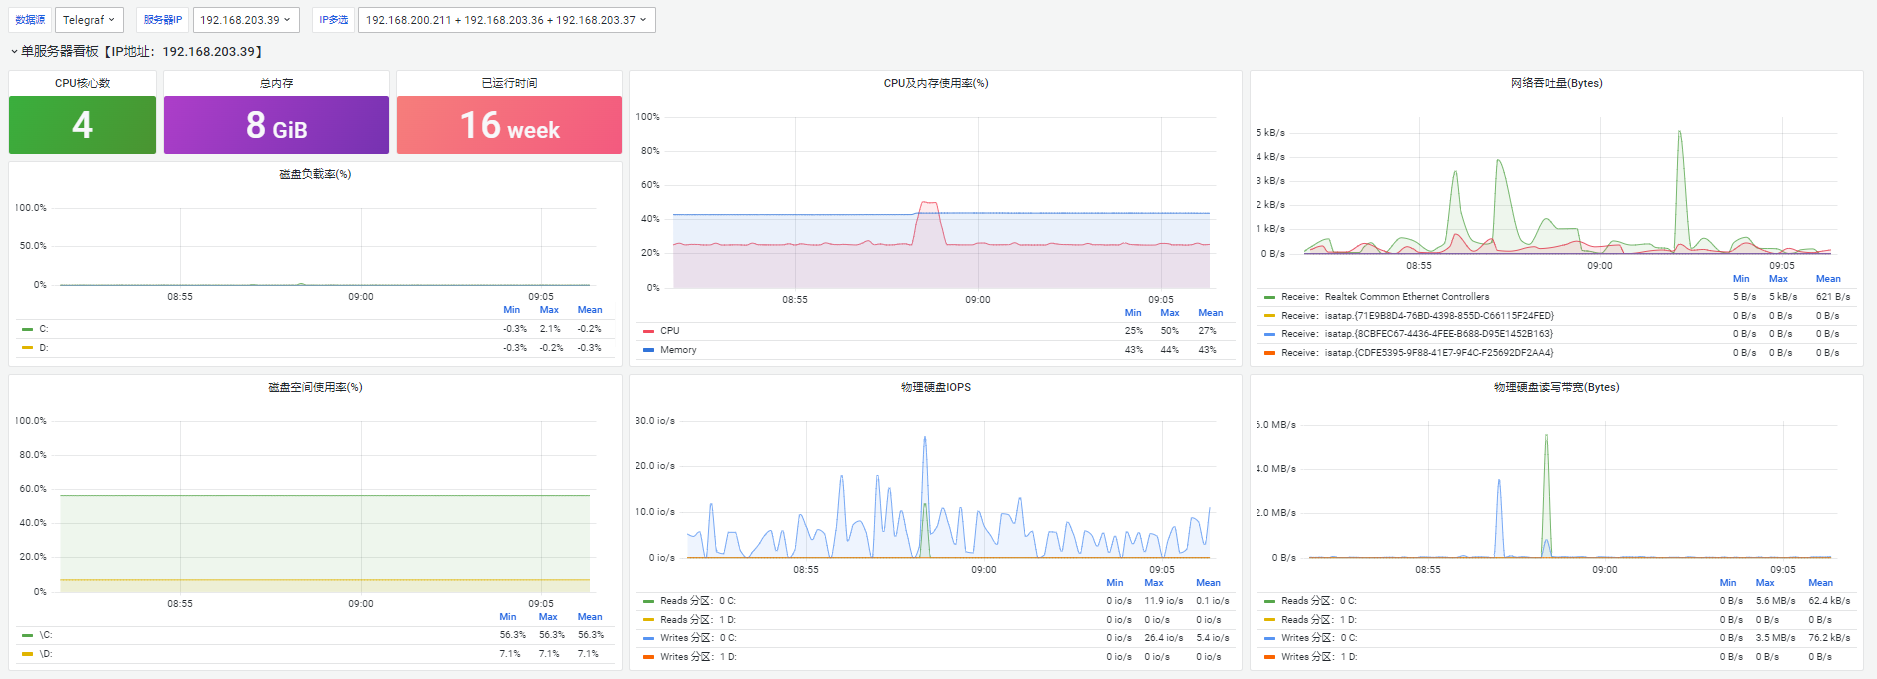1877x679 pixels.
Task: Open the 磁盘空间使用率(%) panel title menu
Action: [315, 387]
